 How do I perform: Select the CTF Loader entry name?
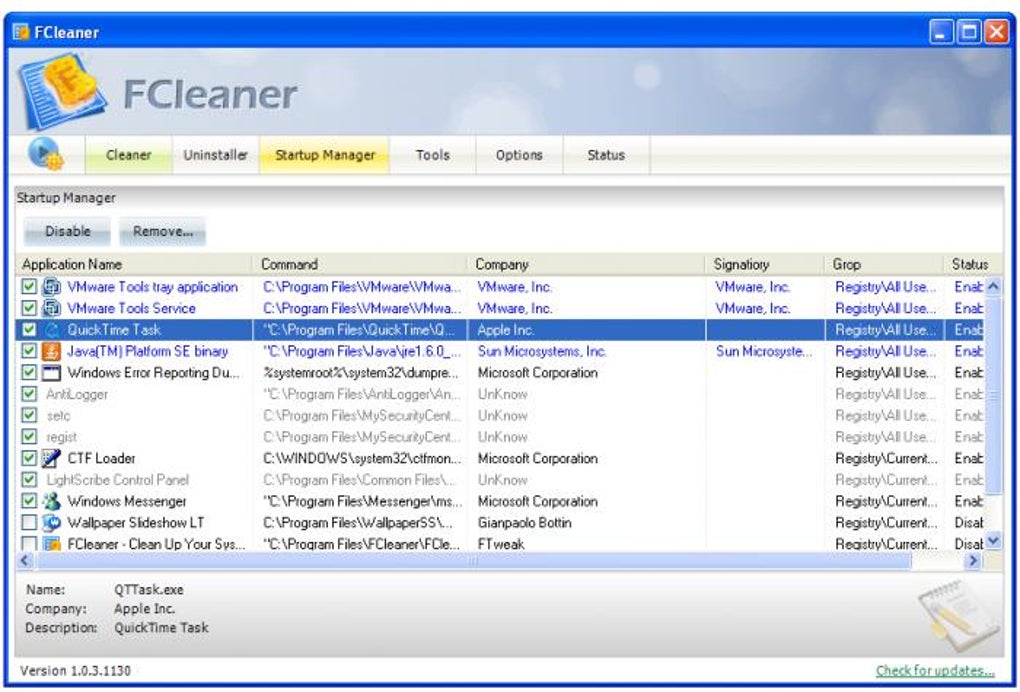pos(101,459)
